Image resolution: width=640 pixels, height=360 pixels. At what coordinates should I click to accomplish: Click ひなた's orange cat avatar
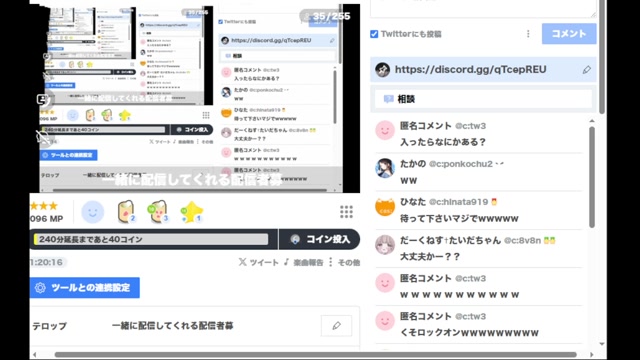pos(385,207)
